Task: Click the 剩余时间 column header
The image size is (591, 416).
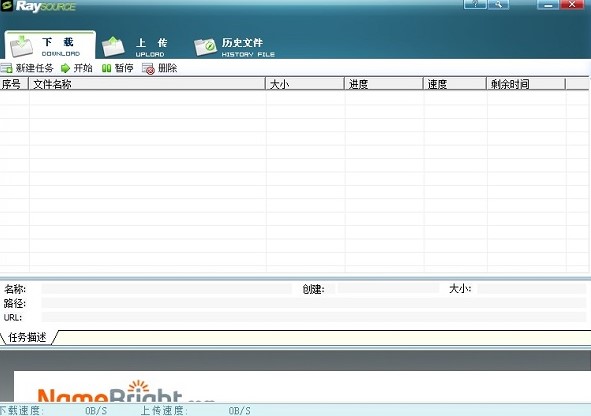Action: pyautogui.click(x=527, y=84)
